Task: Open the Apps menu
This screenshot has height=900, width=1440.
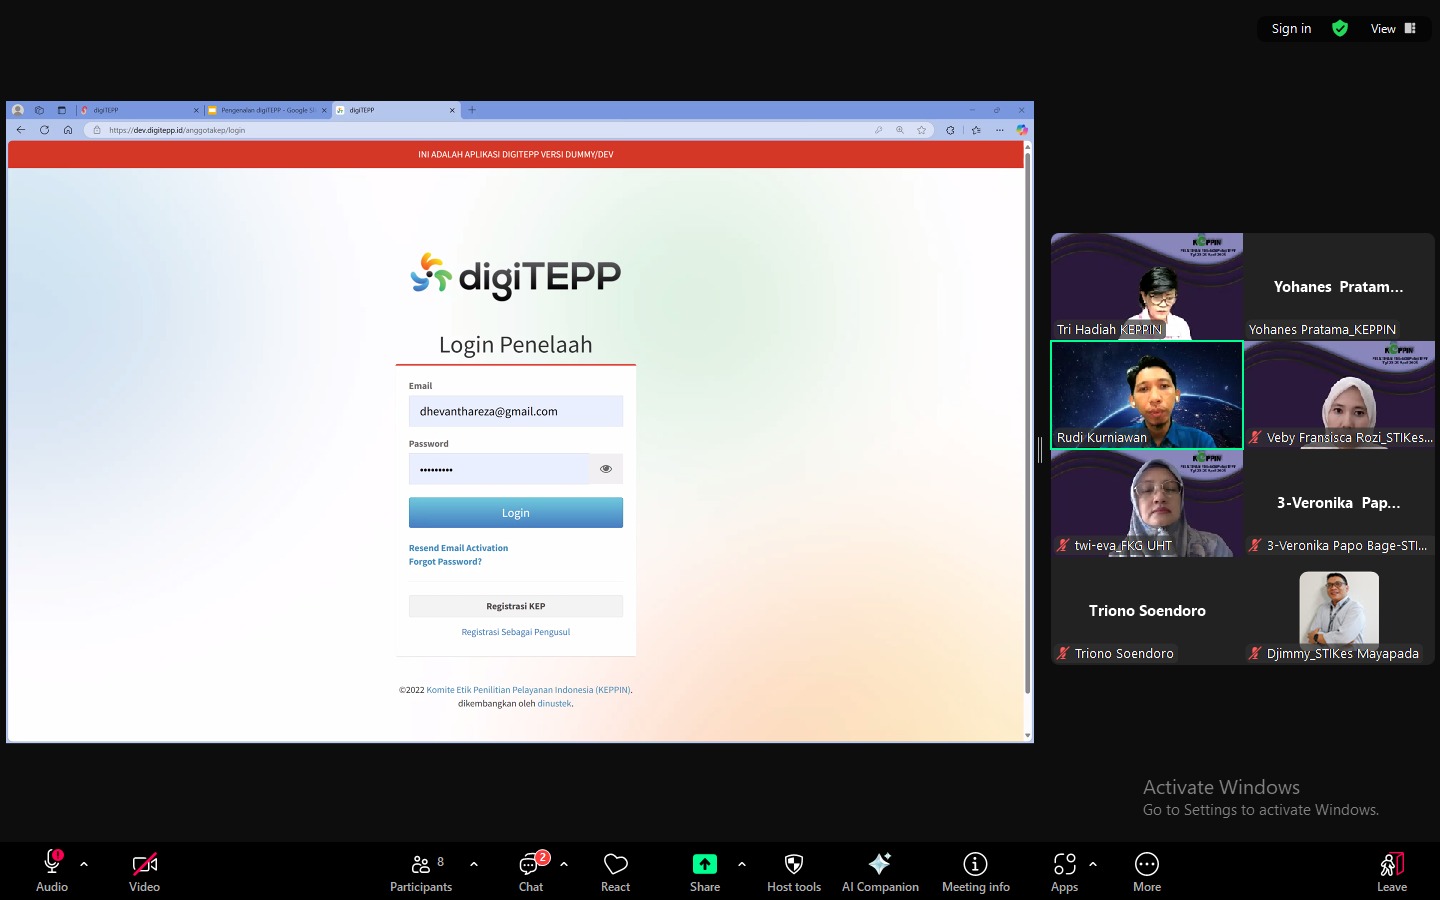Action: coord(1064,871)
